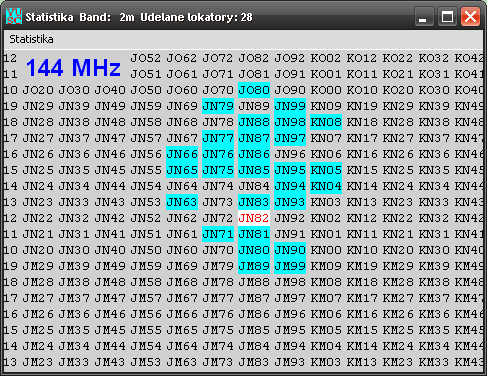Select highlighted JO80 locator cell
This screenshot has height=376, width=487.
pyautogui.click(x=254, y=90)
